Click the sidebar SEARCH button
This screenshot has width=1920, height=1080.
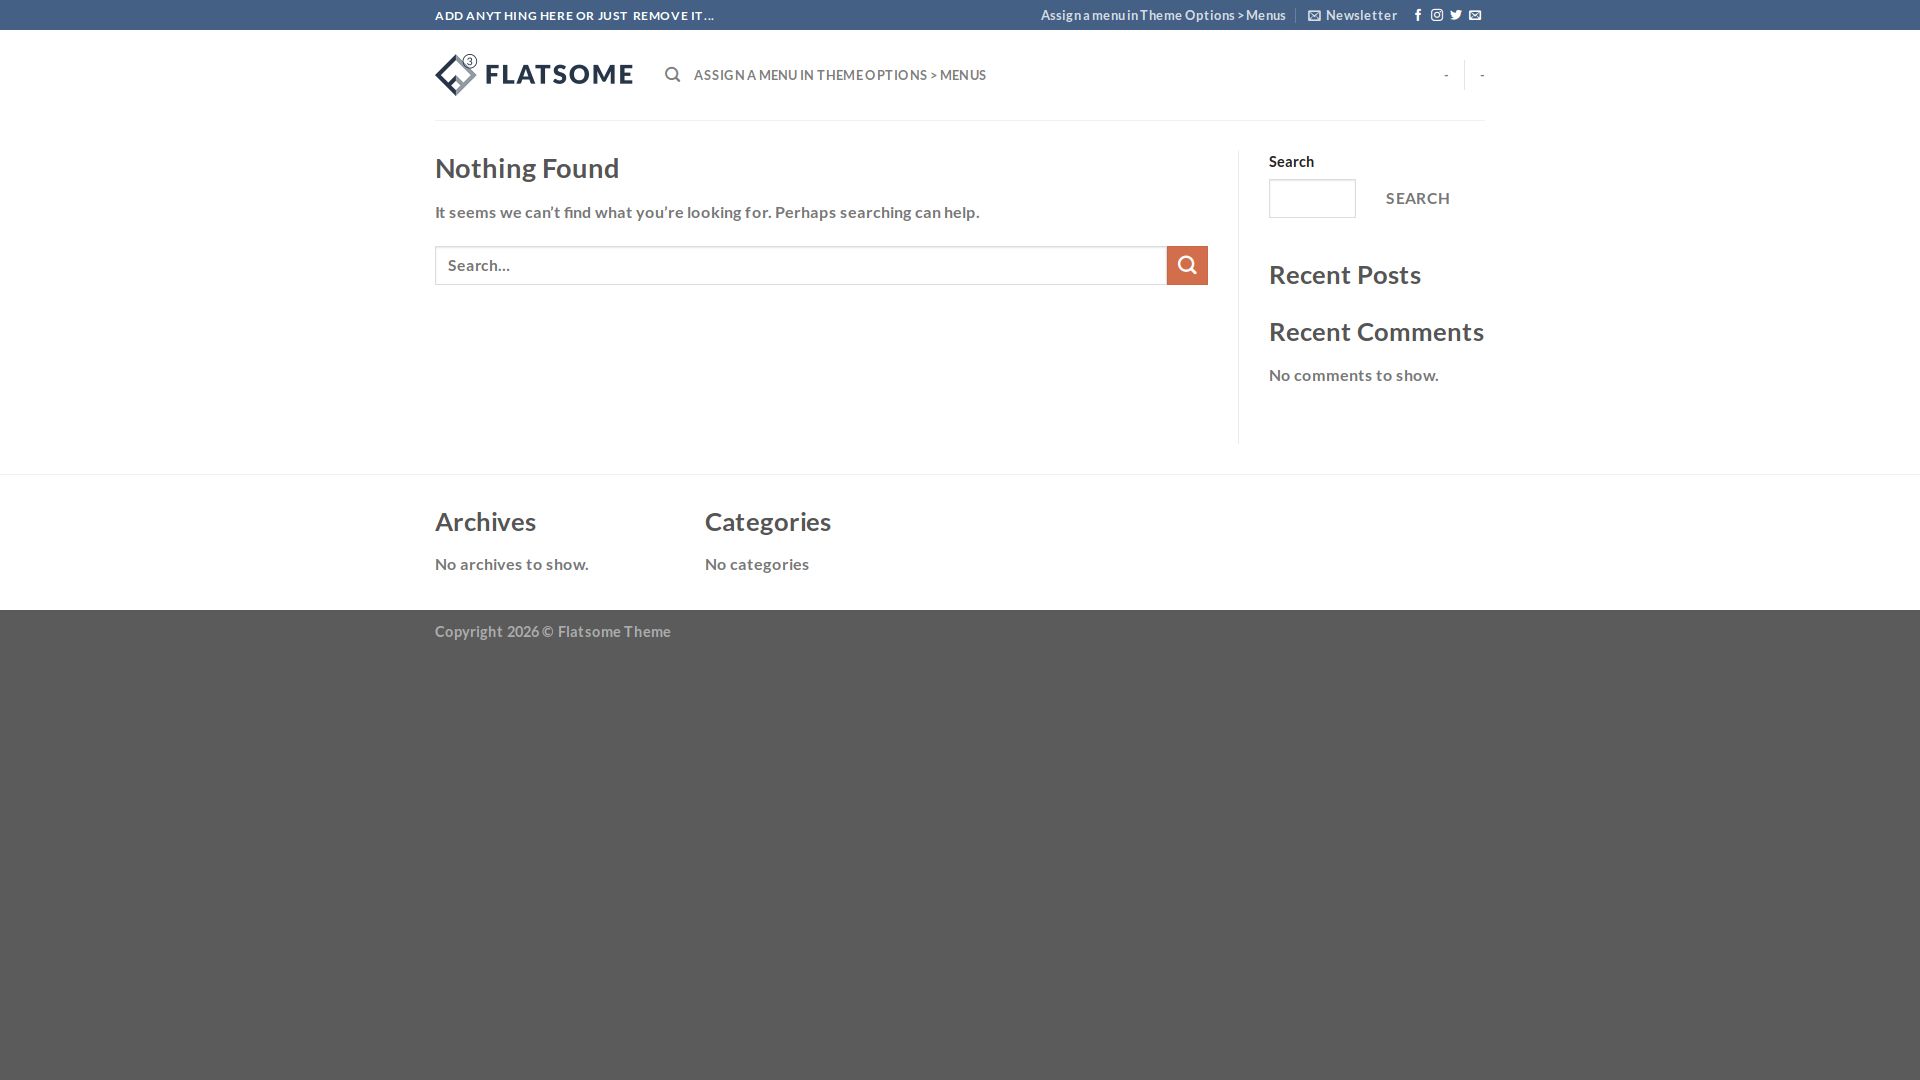pyautogui.click(x=1417, y=198)
